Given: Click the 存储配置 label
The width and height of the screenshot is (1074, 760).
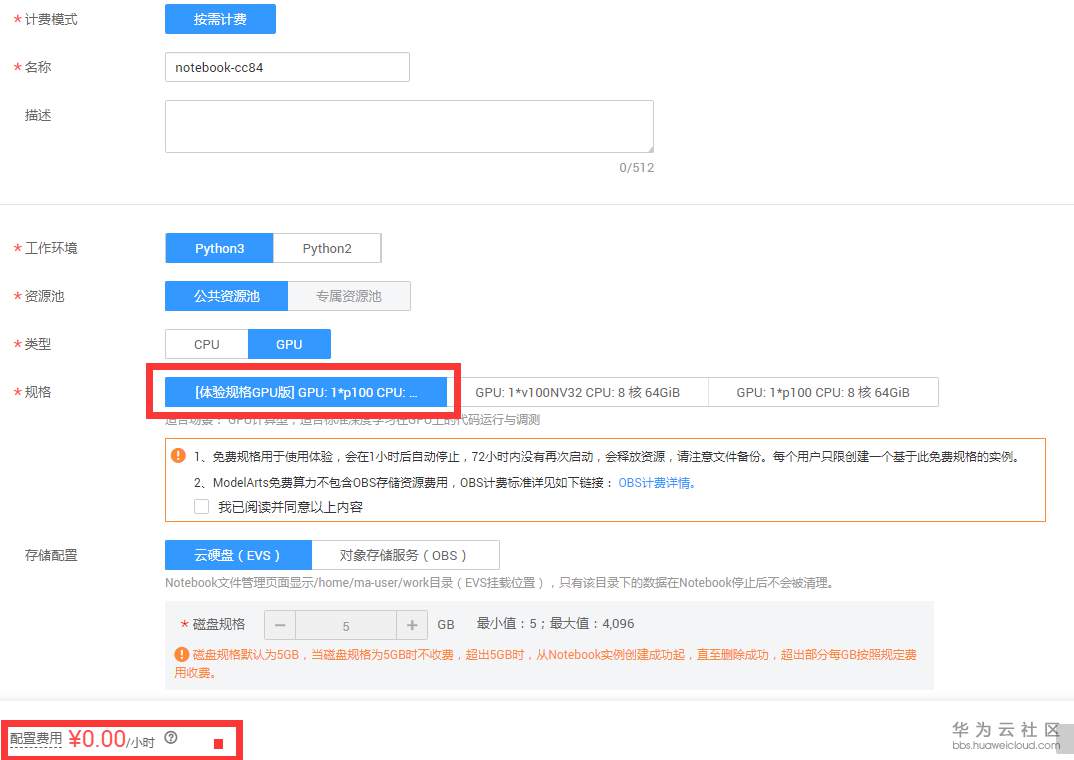Looking at the screenshot, I should coord(51,555).
